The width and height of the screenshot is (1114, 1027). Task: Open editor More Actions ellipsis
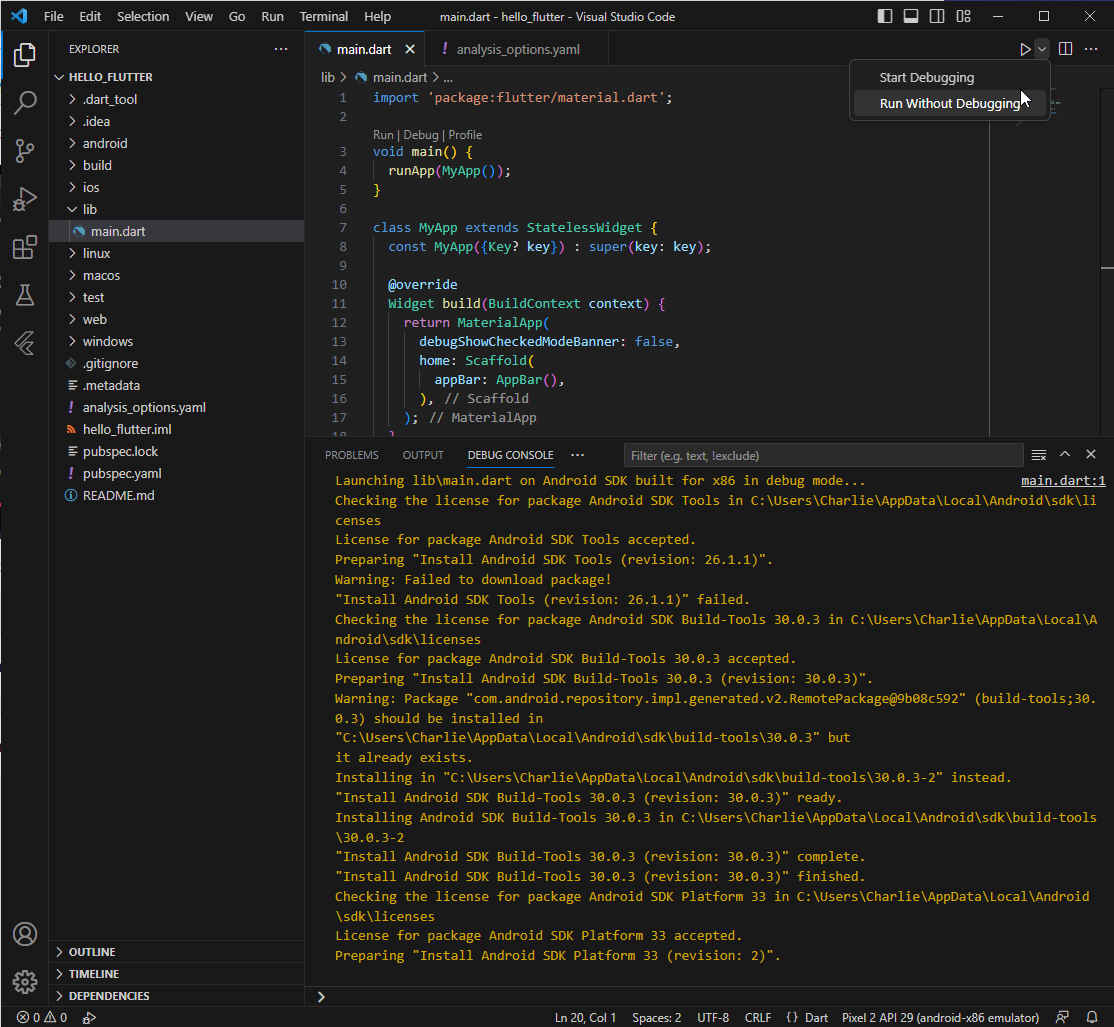coord(1091,49)
